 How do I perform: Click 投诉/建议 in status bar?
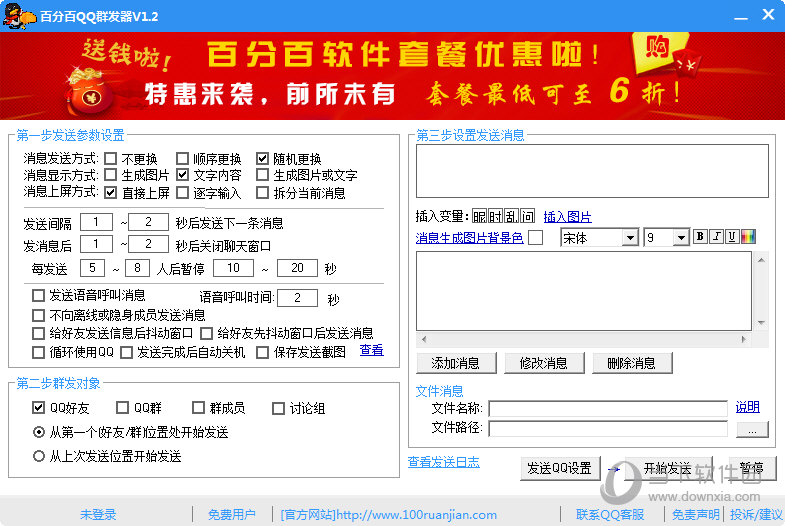point(756,514)
